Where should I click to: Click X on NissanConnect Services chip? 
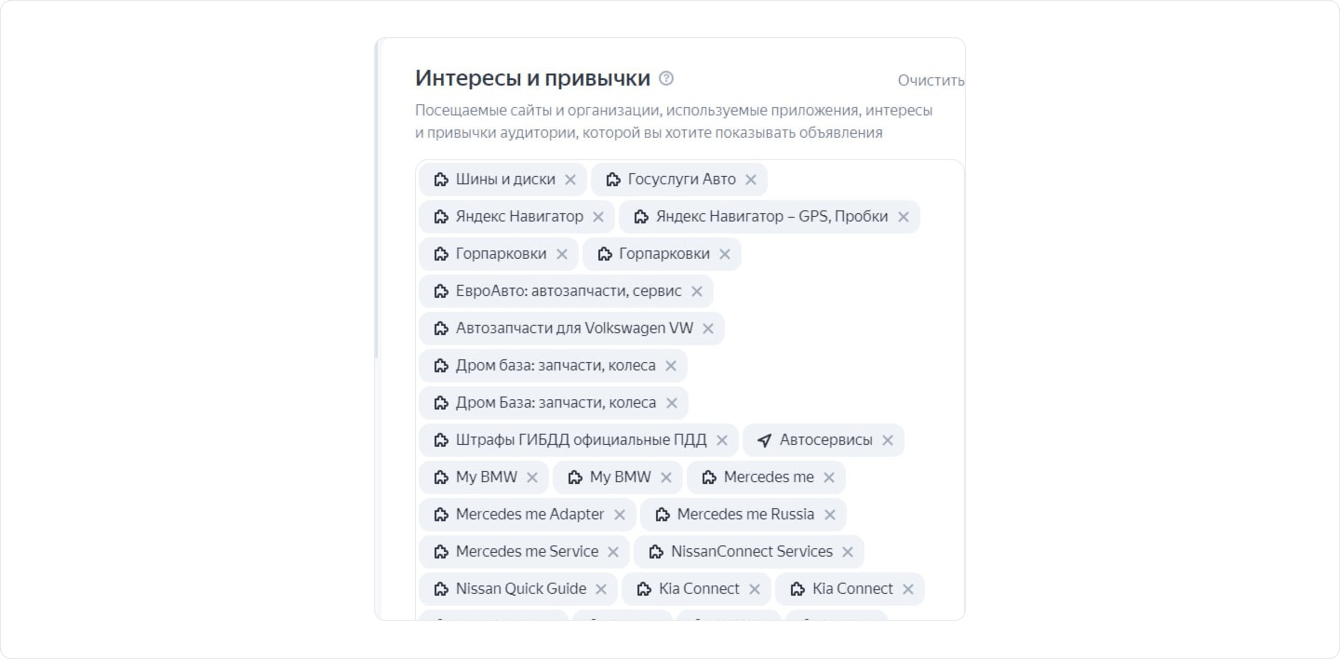(x=847, y=552)
